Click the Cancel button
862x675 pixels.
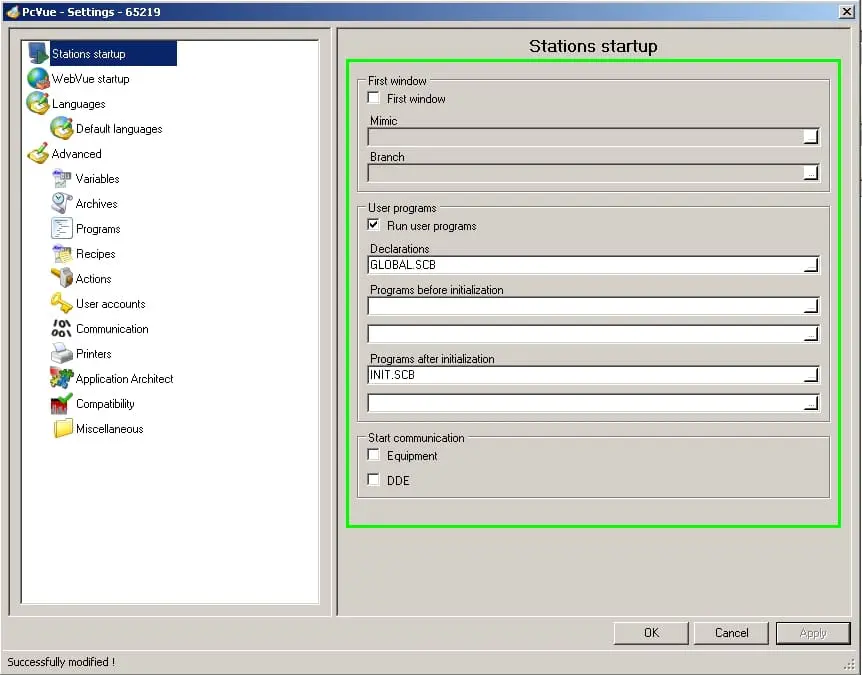pos(731,633)
